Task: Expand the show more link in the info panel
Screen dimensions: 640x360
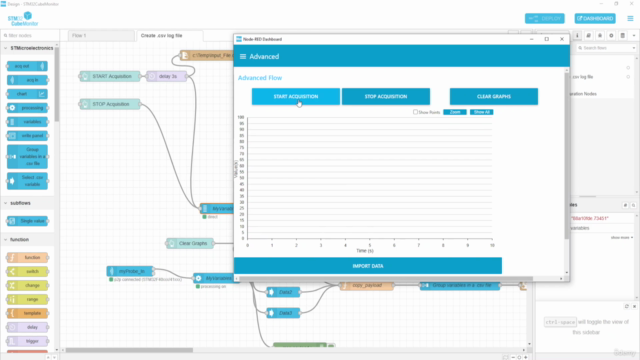Action: coord(622,238)
